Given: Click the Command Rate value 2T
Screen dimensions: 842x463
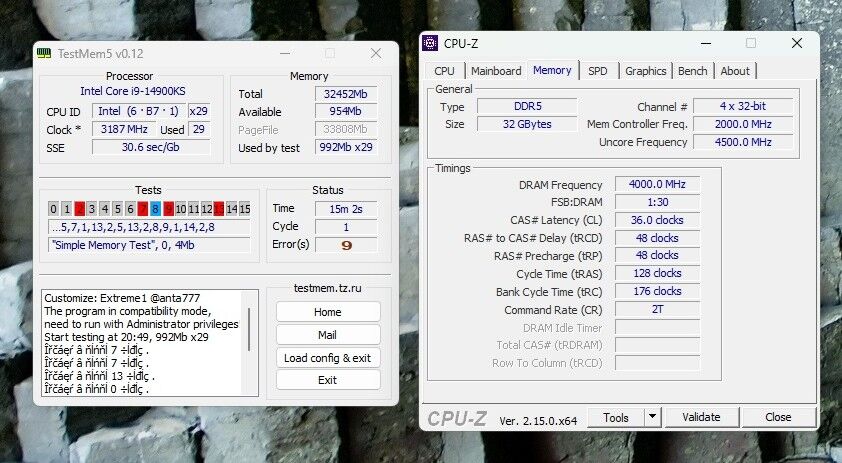Looking at the screenshot, I should [657, 309].
